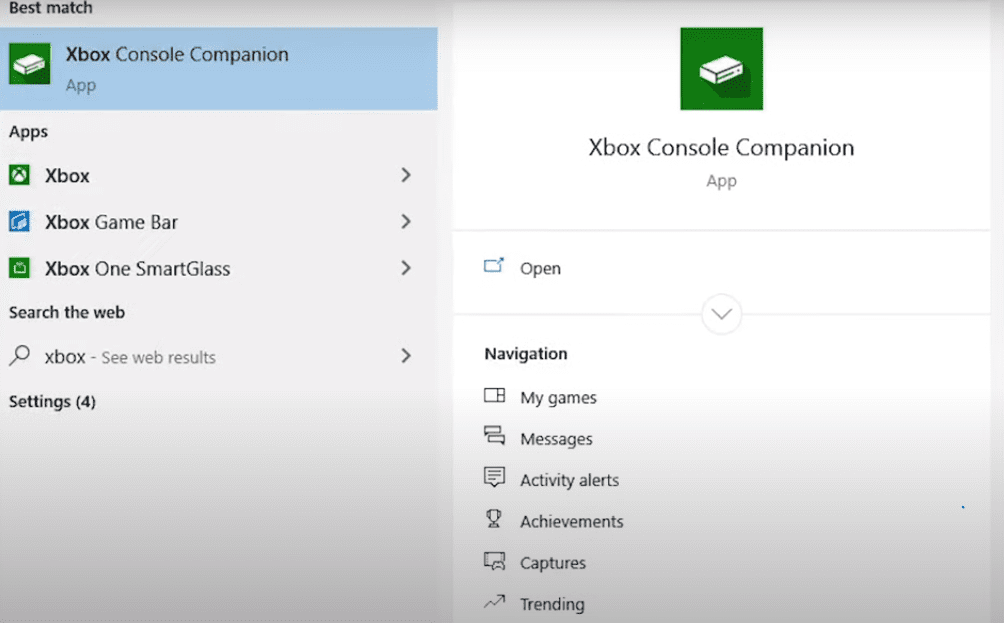Click the Xbox Console Companion icon in best match

29,63
